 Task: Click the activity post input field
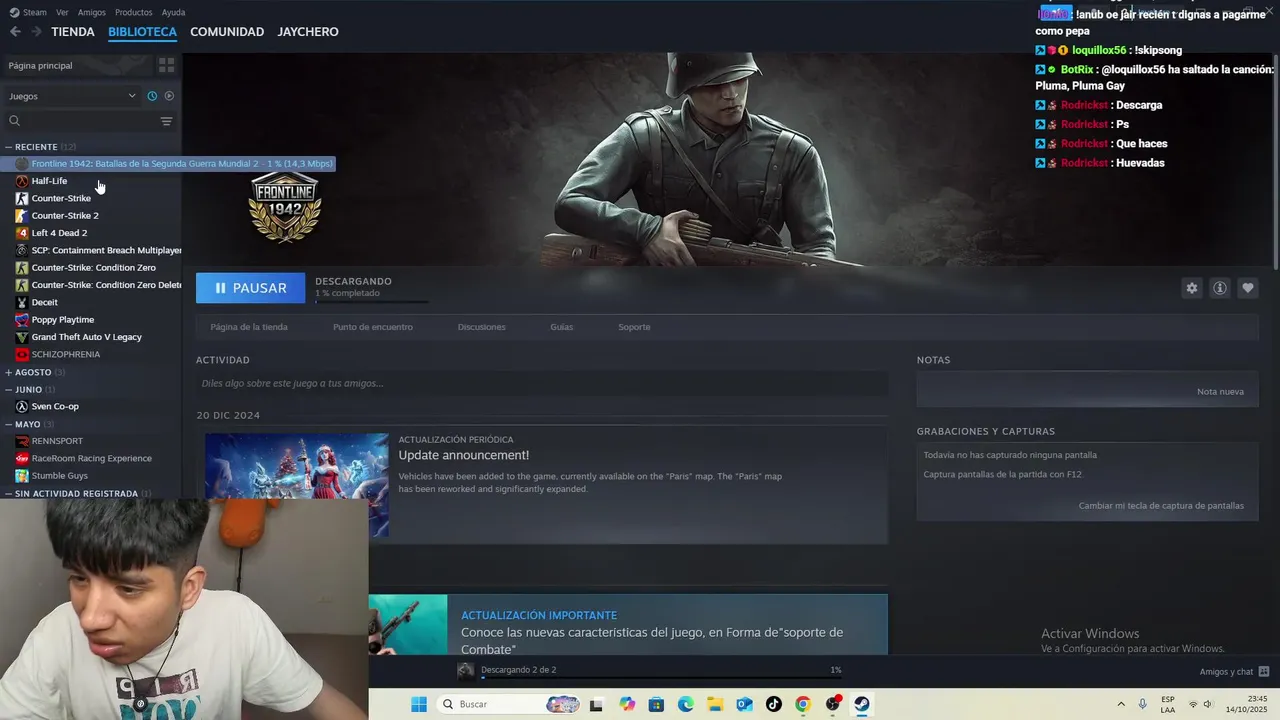click(542, 383)
